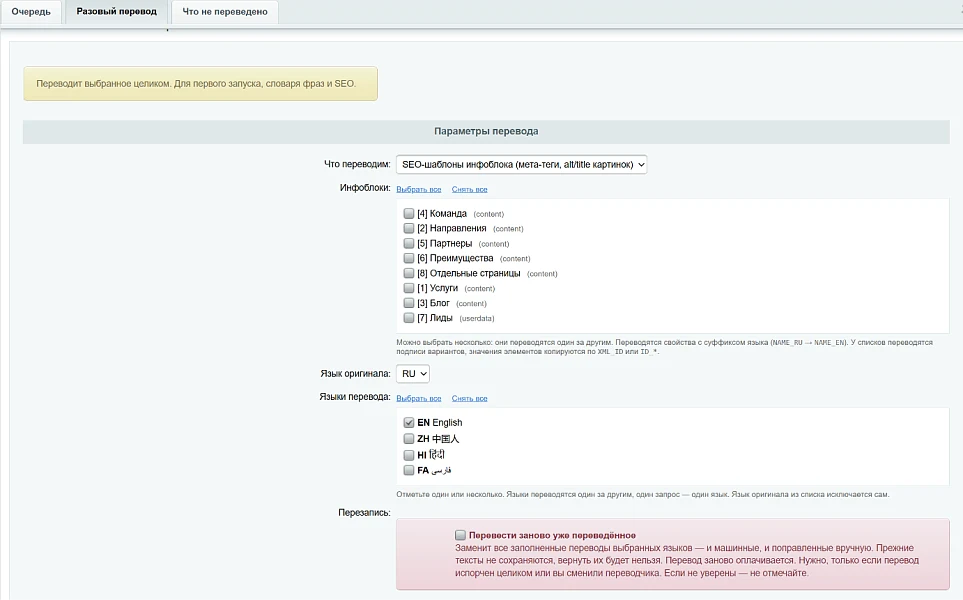Viewport: 963px width, 600px height.
Task: Click Выбрать все link for Языки перевода
Action: click(x=419, y=398)
